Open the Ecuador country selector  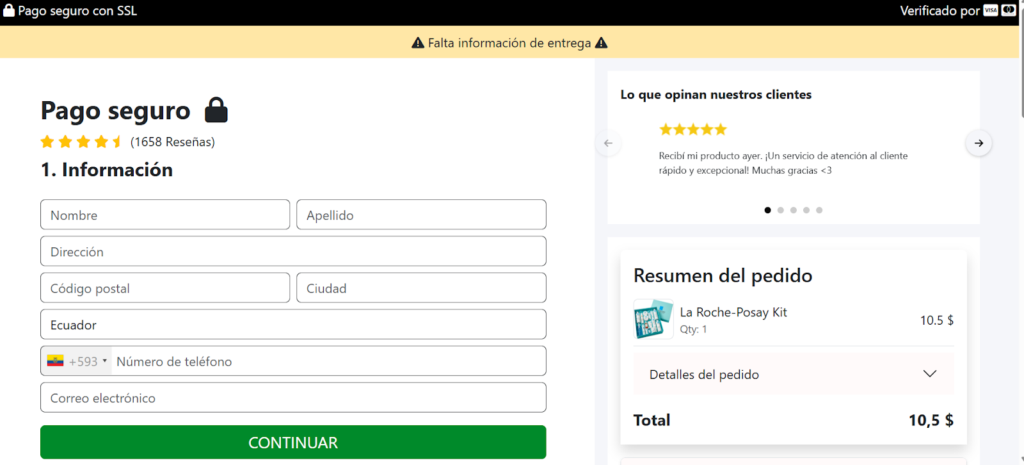click(293, 325)
